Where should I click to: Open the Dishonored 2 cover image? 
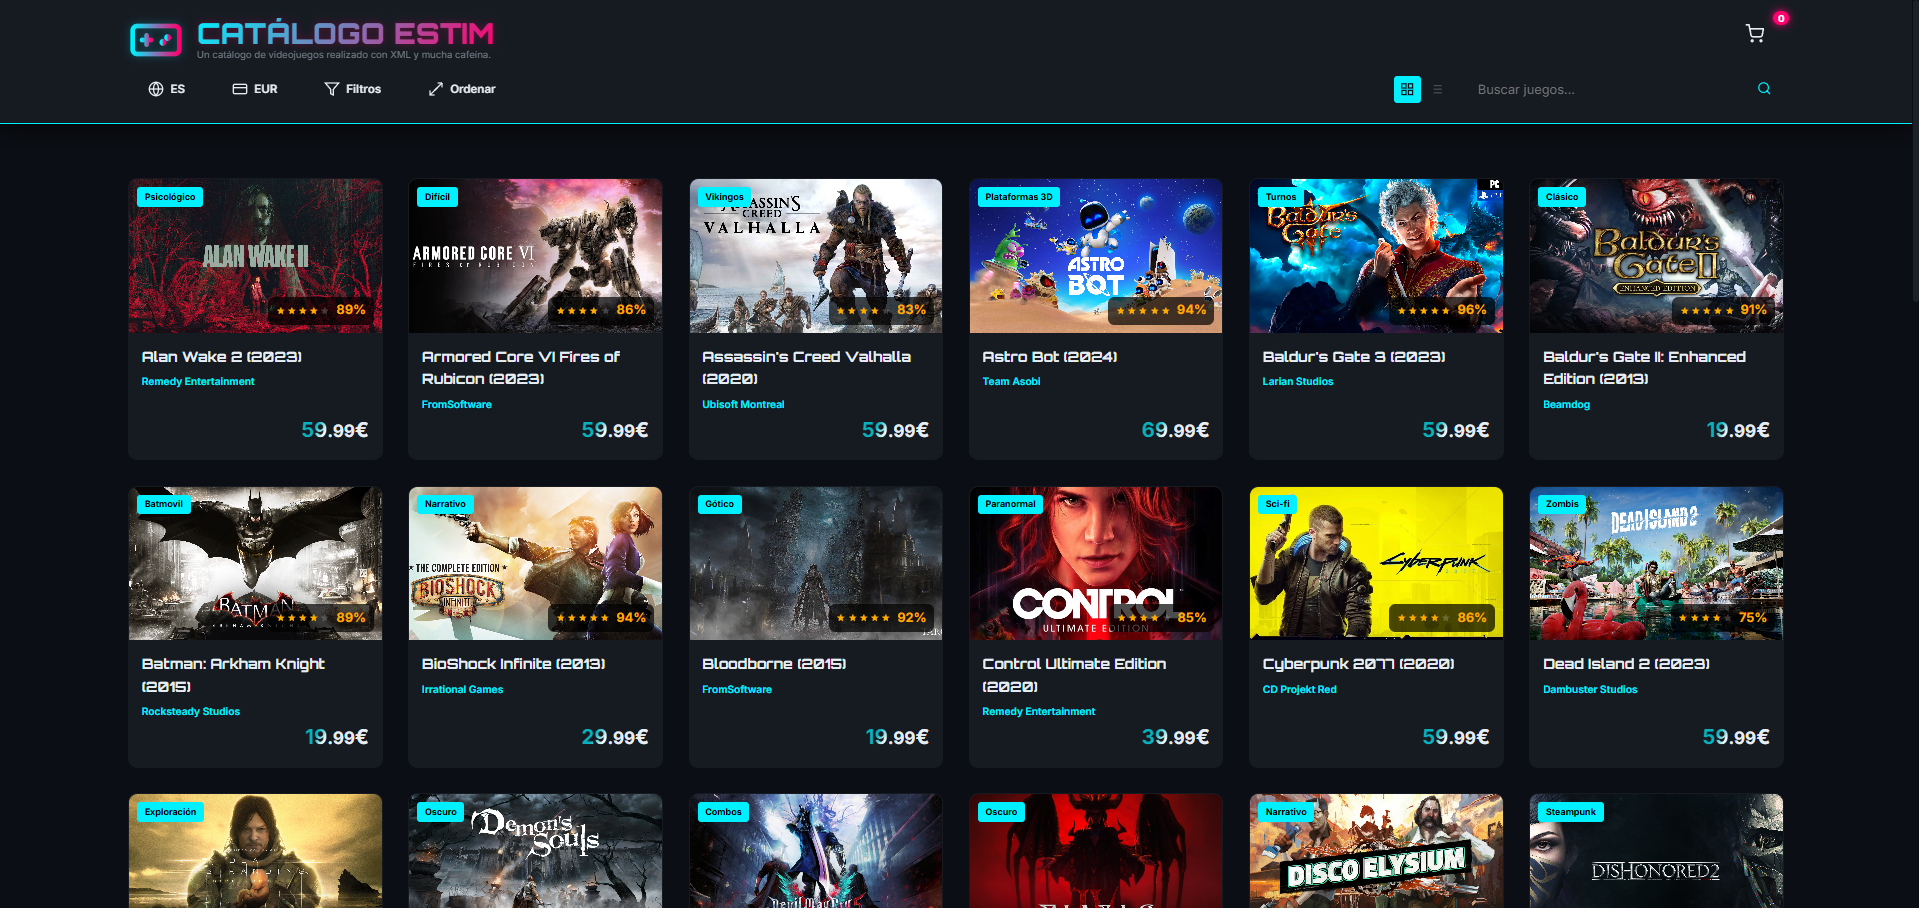pyautogui.click(x=1656, y=851)
